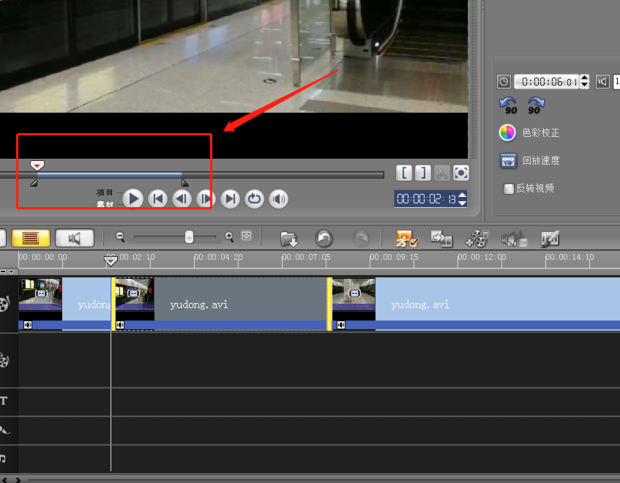Toggle audio icon on first clip
Viewport: 620px width, 483px height.
pos(28,325)
